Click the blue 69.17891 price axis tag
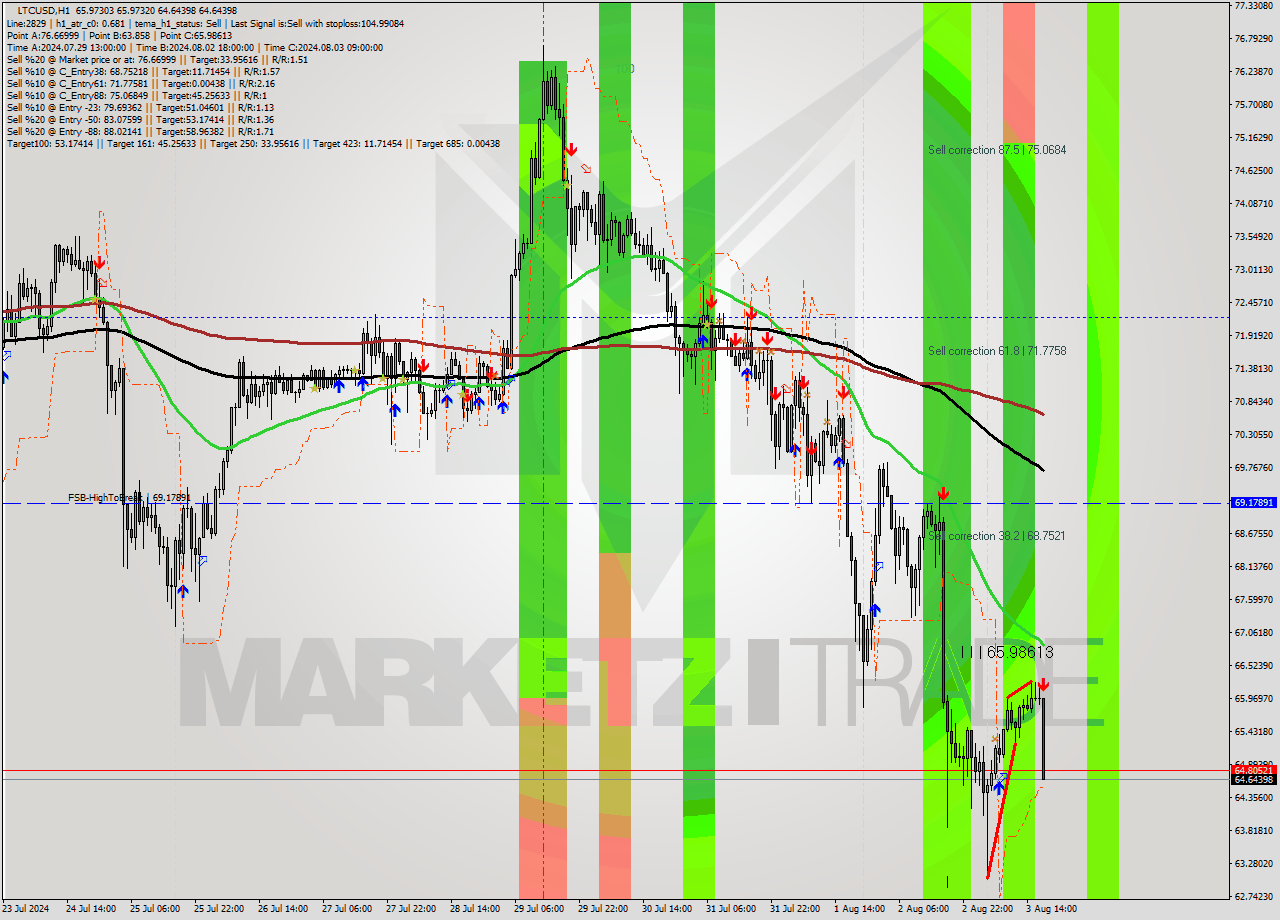Viewport: 1280px width, 920px height. coord(1254,503)
